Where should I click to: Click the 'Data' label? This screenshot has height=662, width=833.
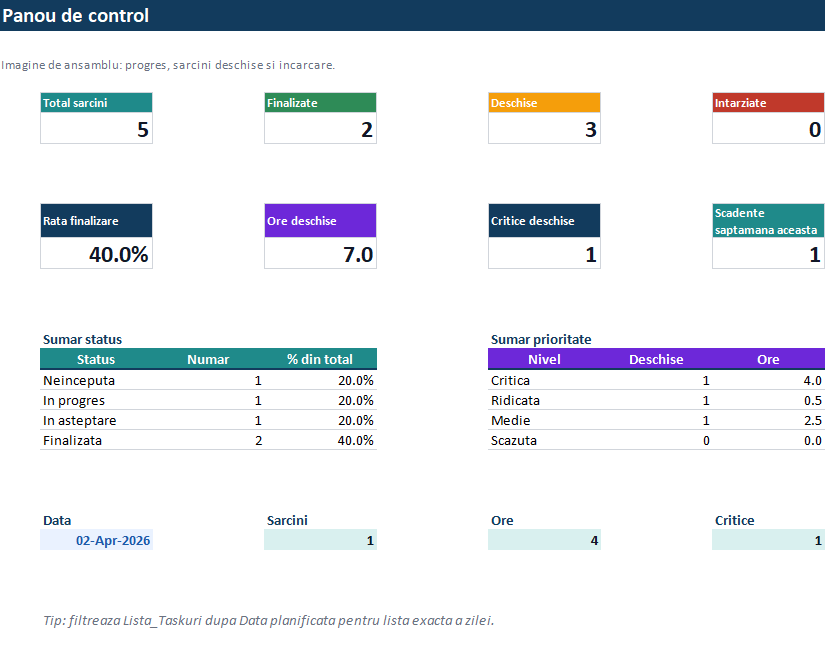[x=57, y=520]
